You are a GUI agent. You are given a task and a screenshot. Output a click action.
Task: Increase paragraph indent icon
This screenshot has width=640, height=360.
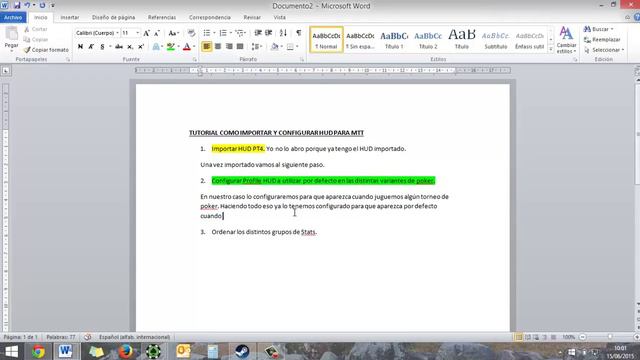269,33
